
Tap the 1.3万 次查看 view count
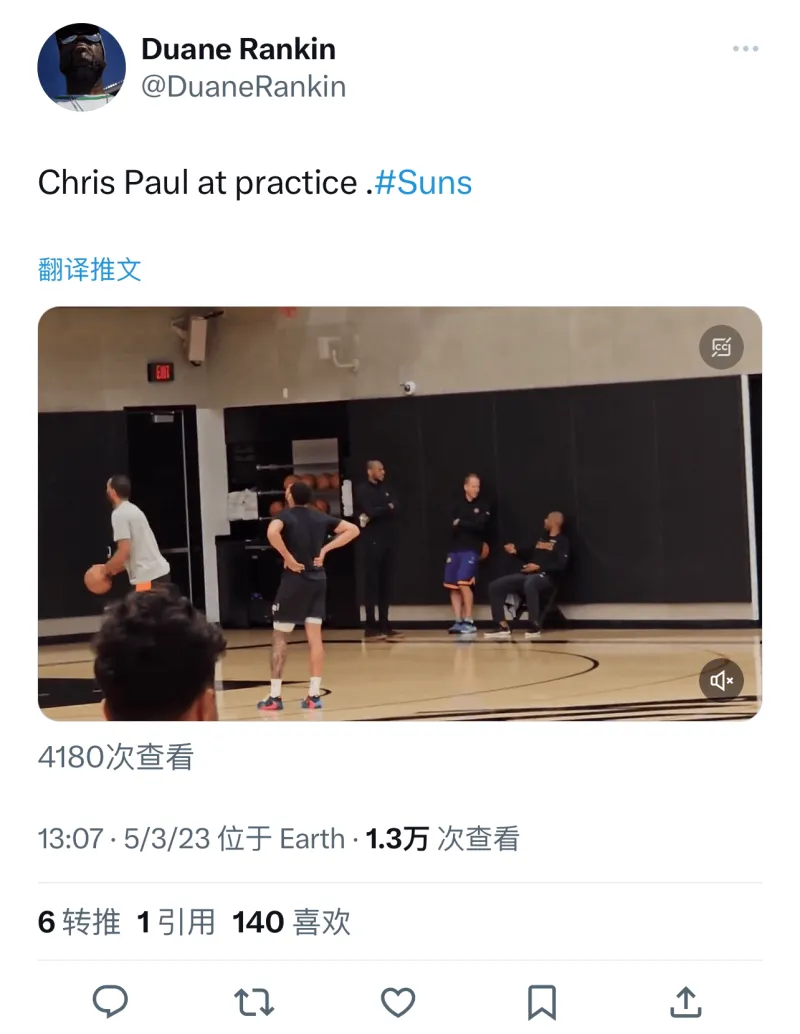(443, 839)
